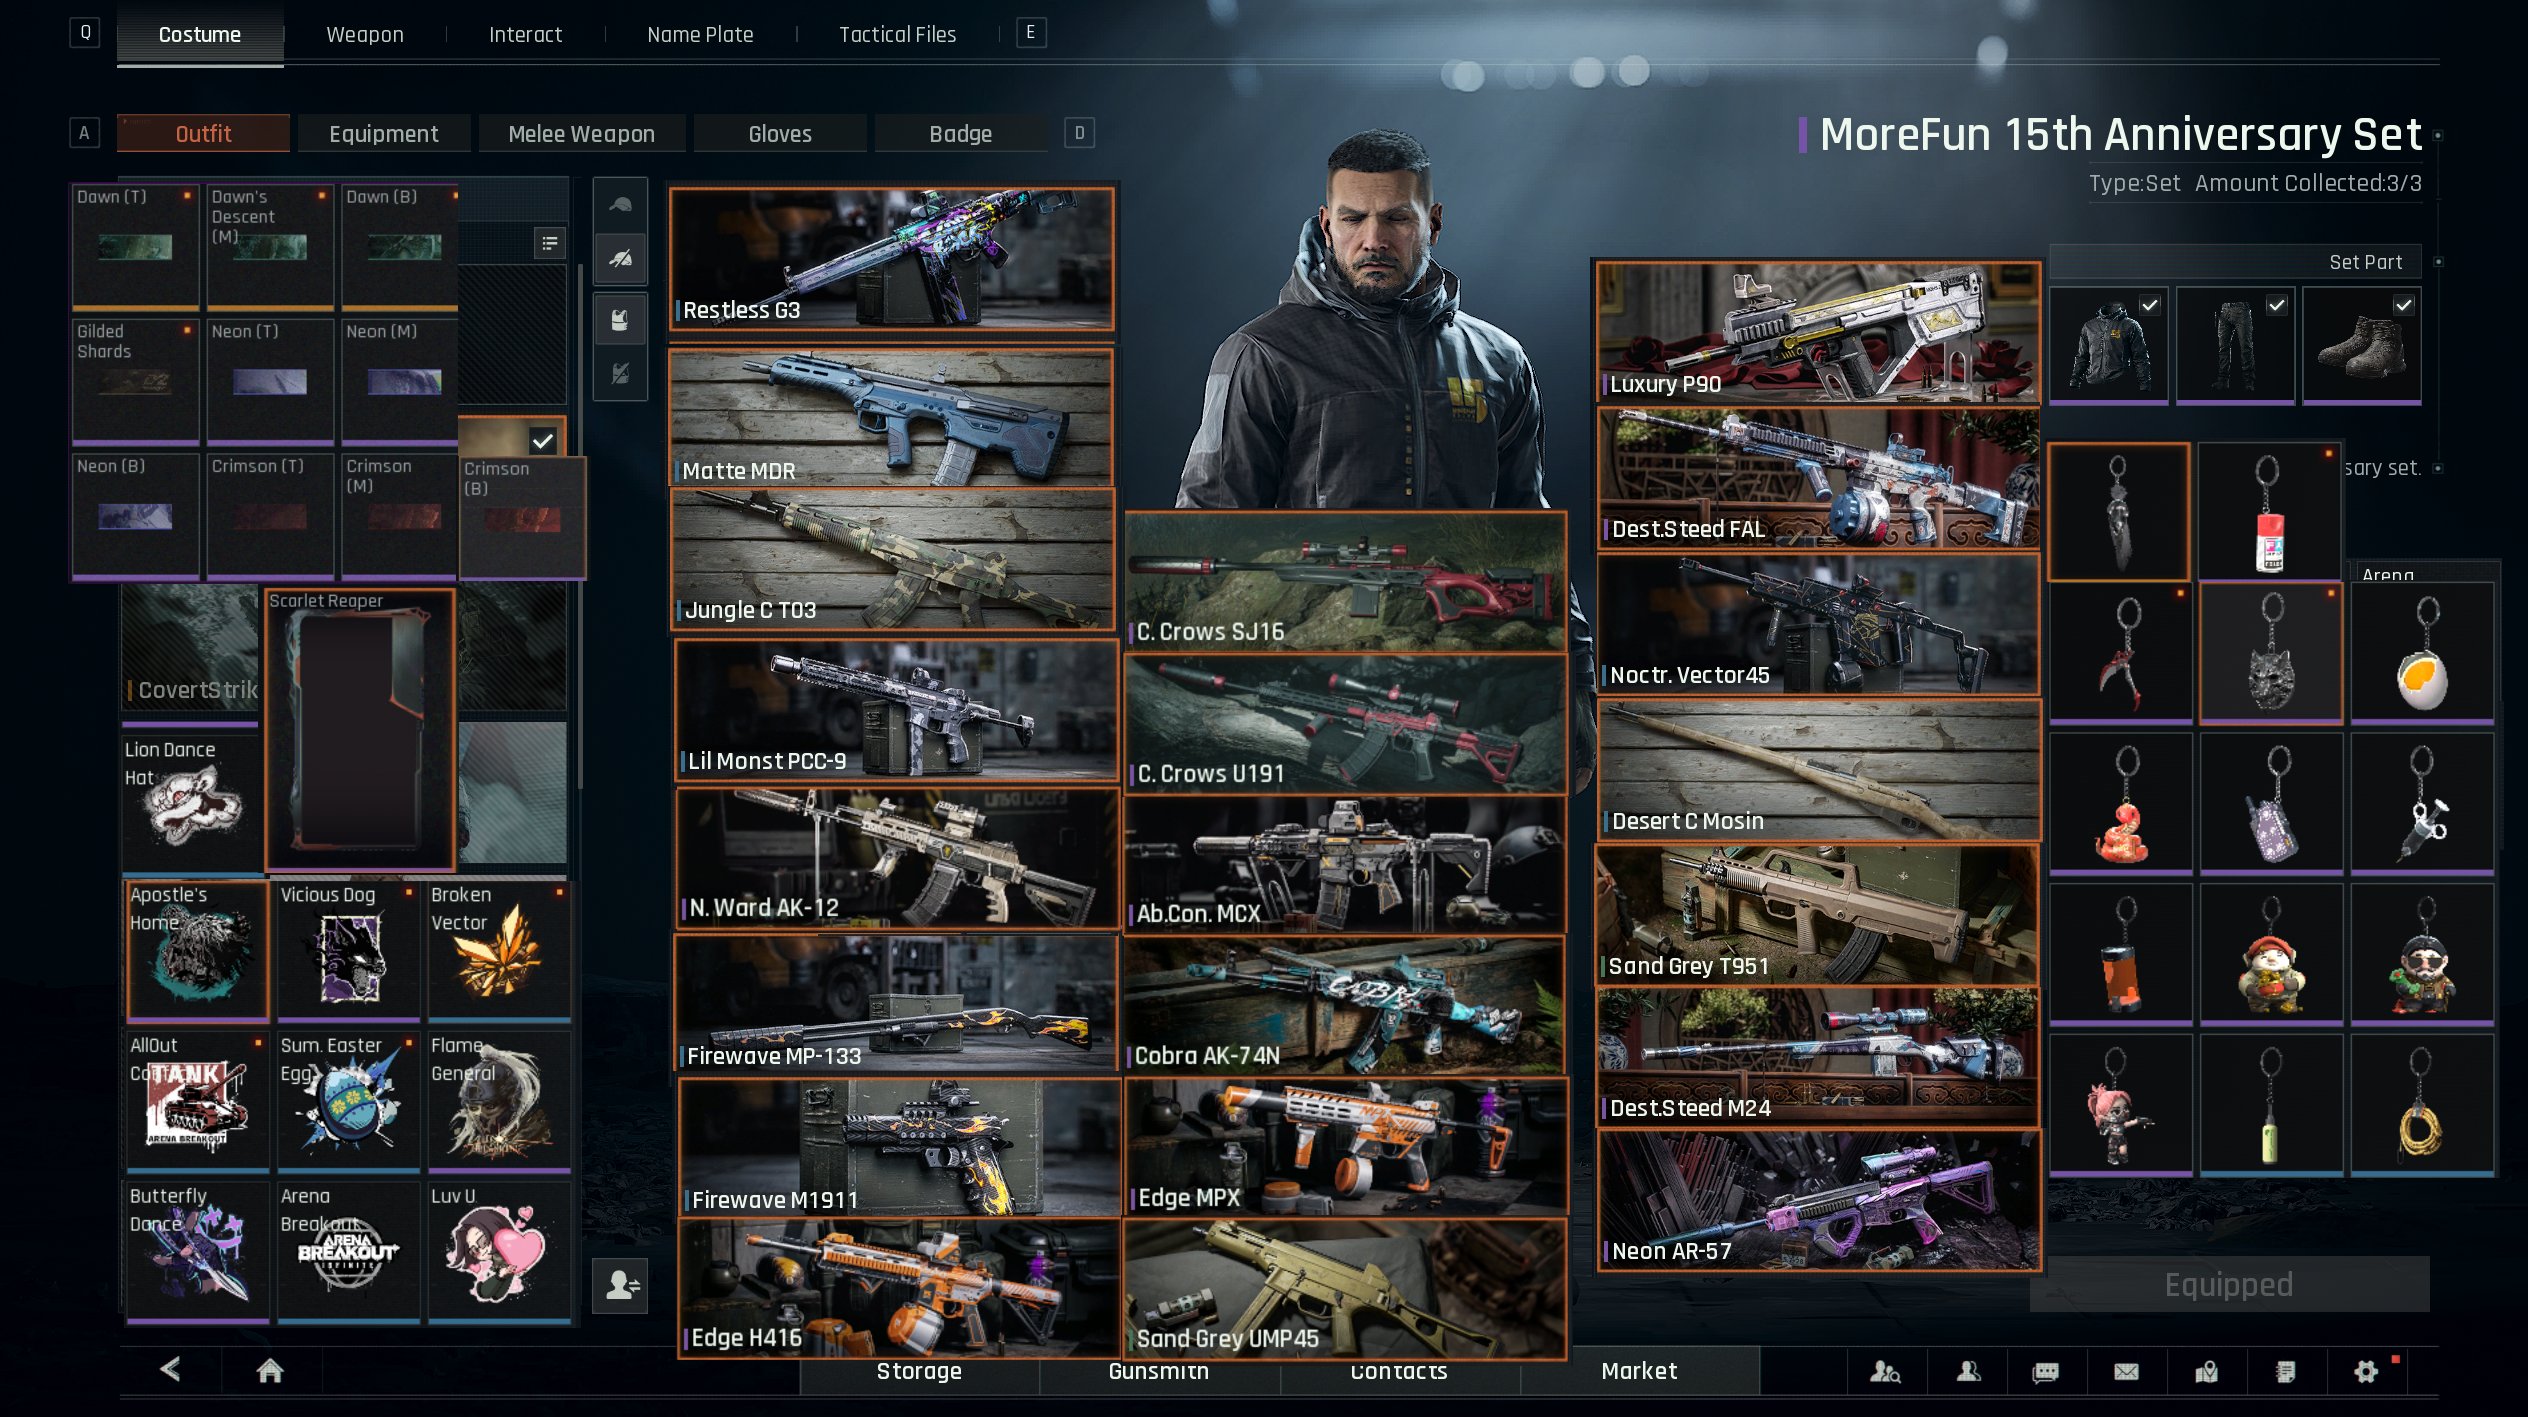Image resolution: width=2528 pixels, height=1417 pixels.
Task: Open Contacts in the bottom bar
Action: pos(1399,1372)
